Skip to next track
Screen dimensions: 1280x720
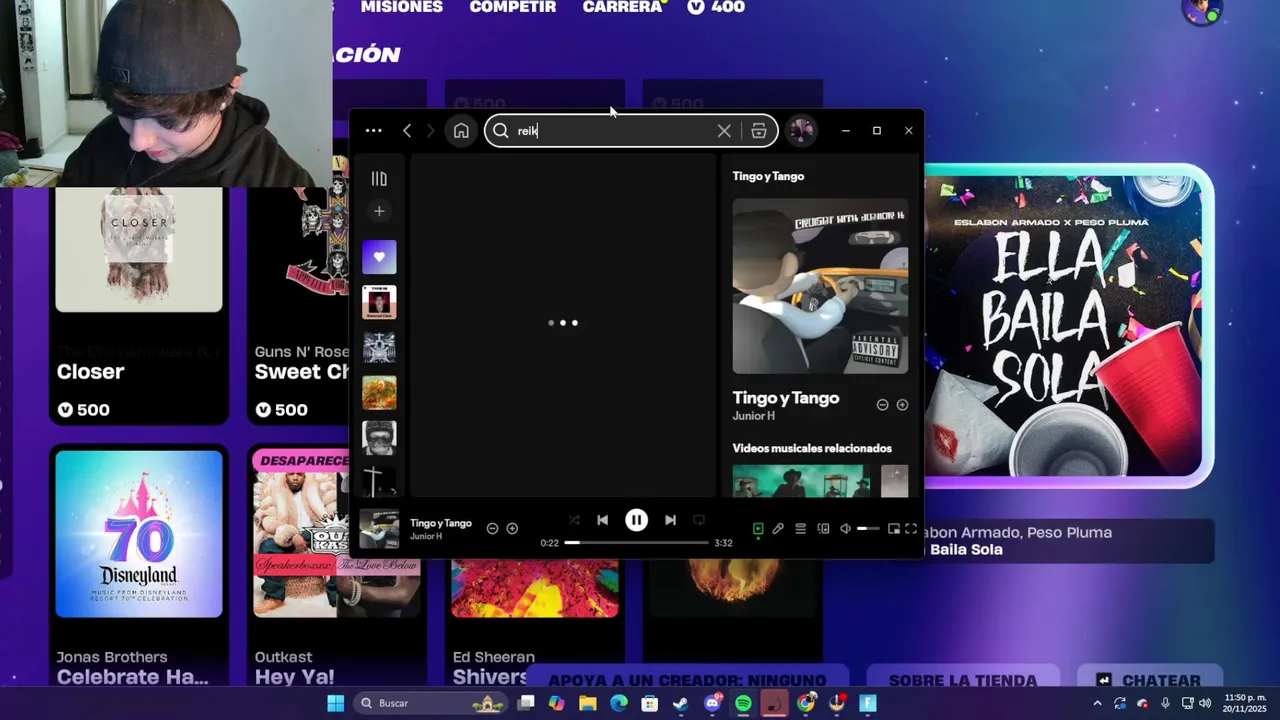pos(670,520)
